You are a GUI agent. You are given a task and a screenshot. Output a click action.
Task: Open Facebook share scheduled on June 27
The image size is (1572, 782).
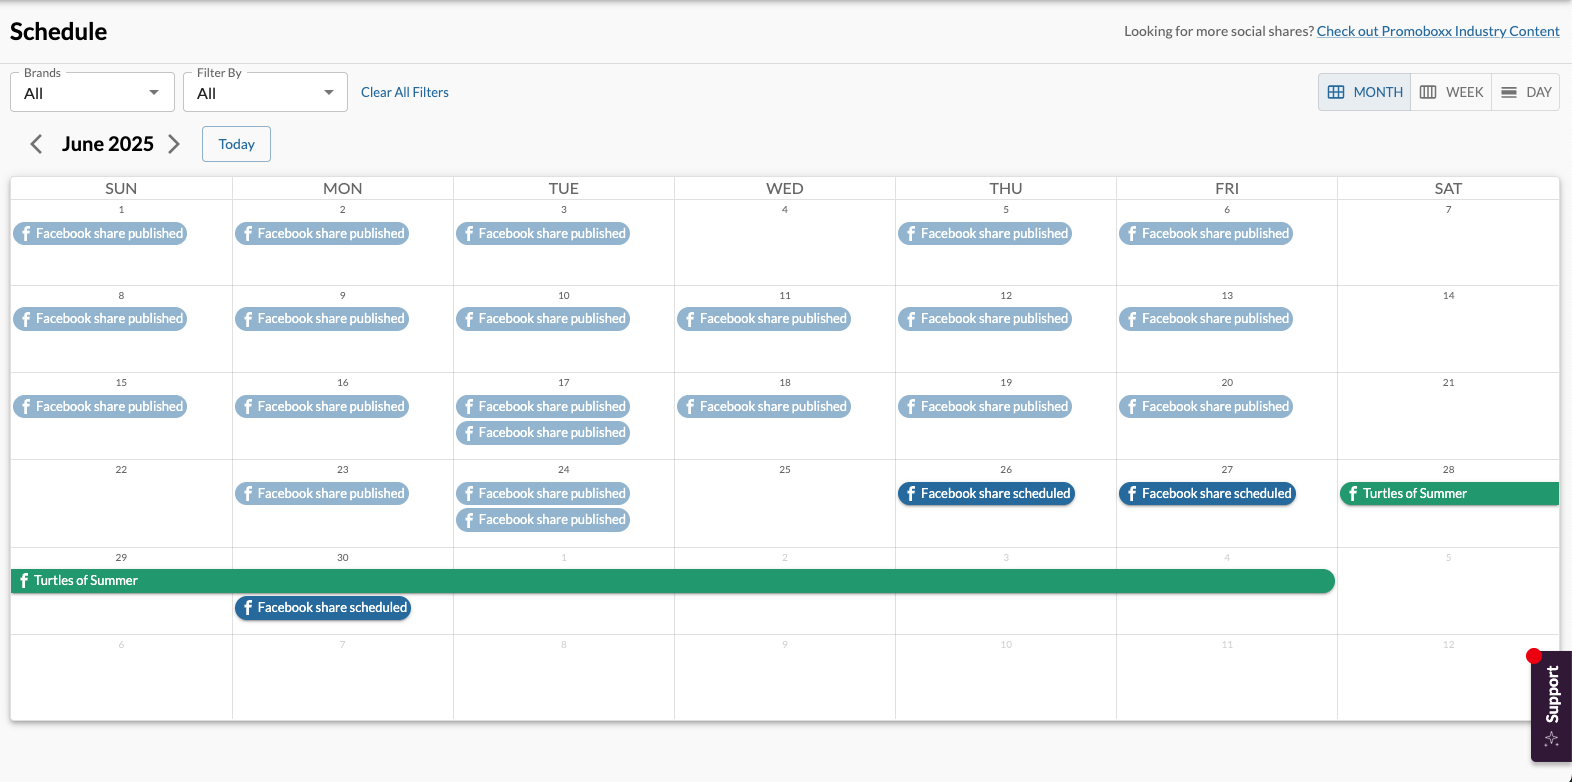(1207, 493)
